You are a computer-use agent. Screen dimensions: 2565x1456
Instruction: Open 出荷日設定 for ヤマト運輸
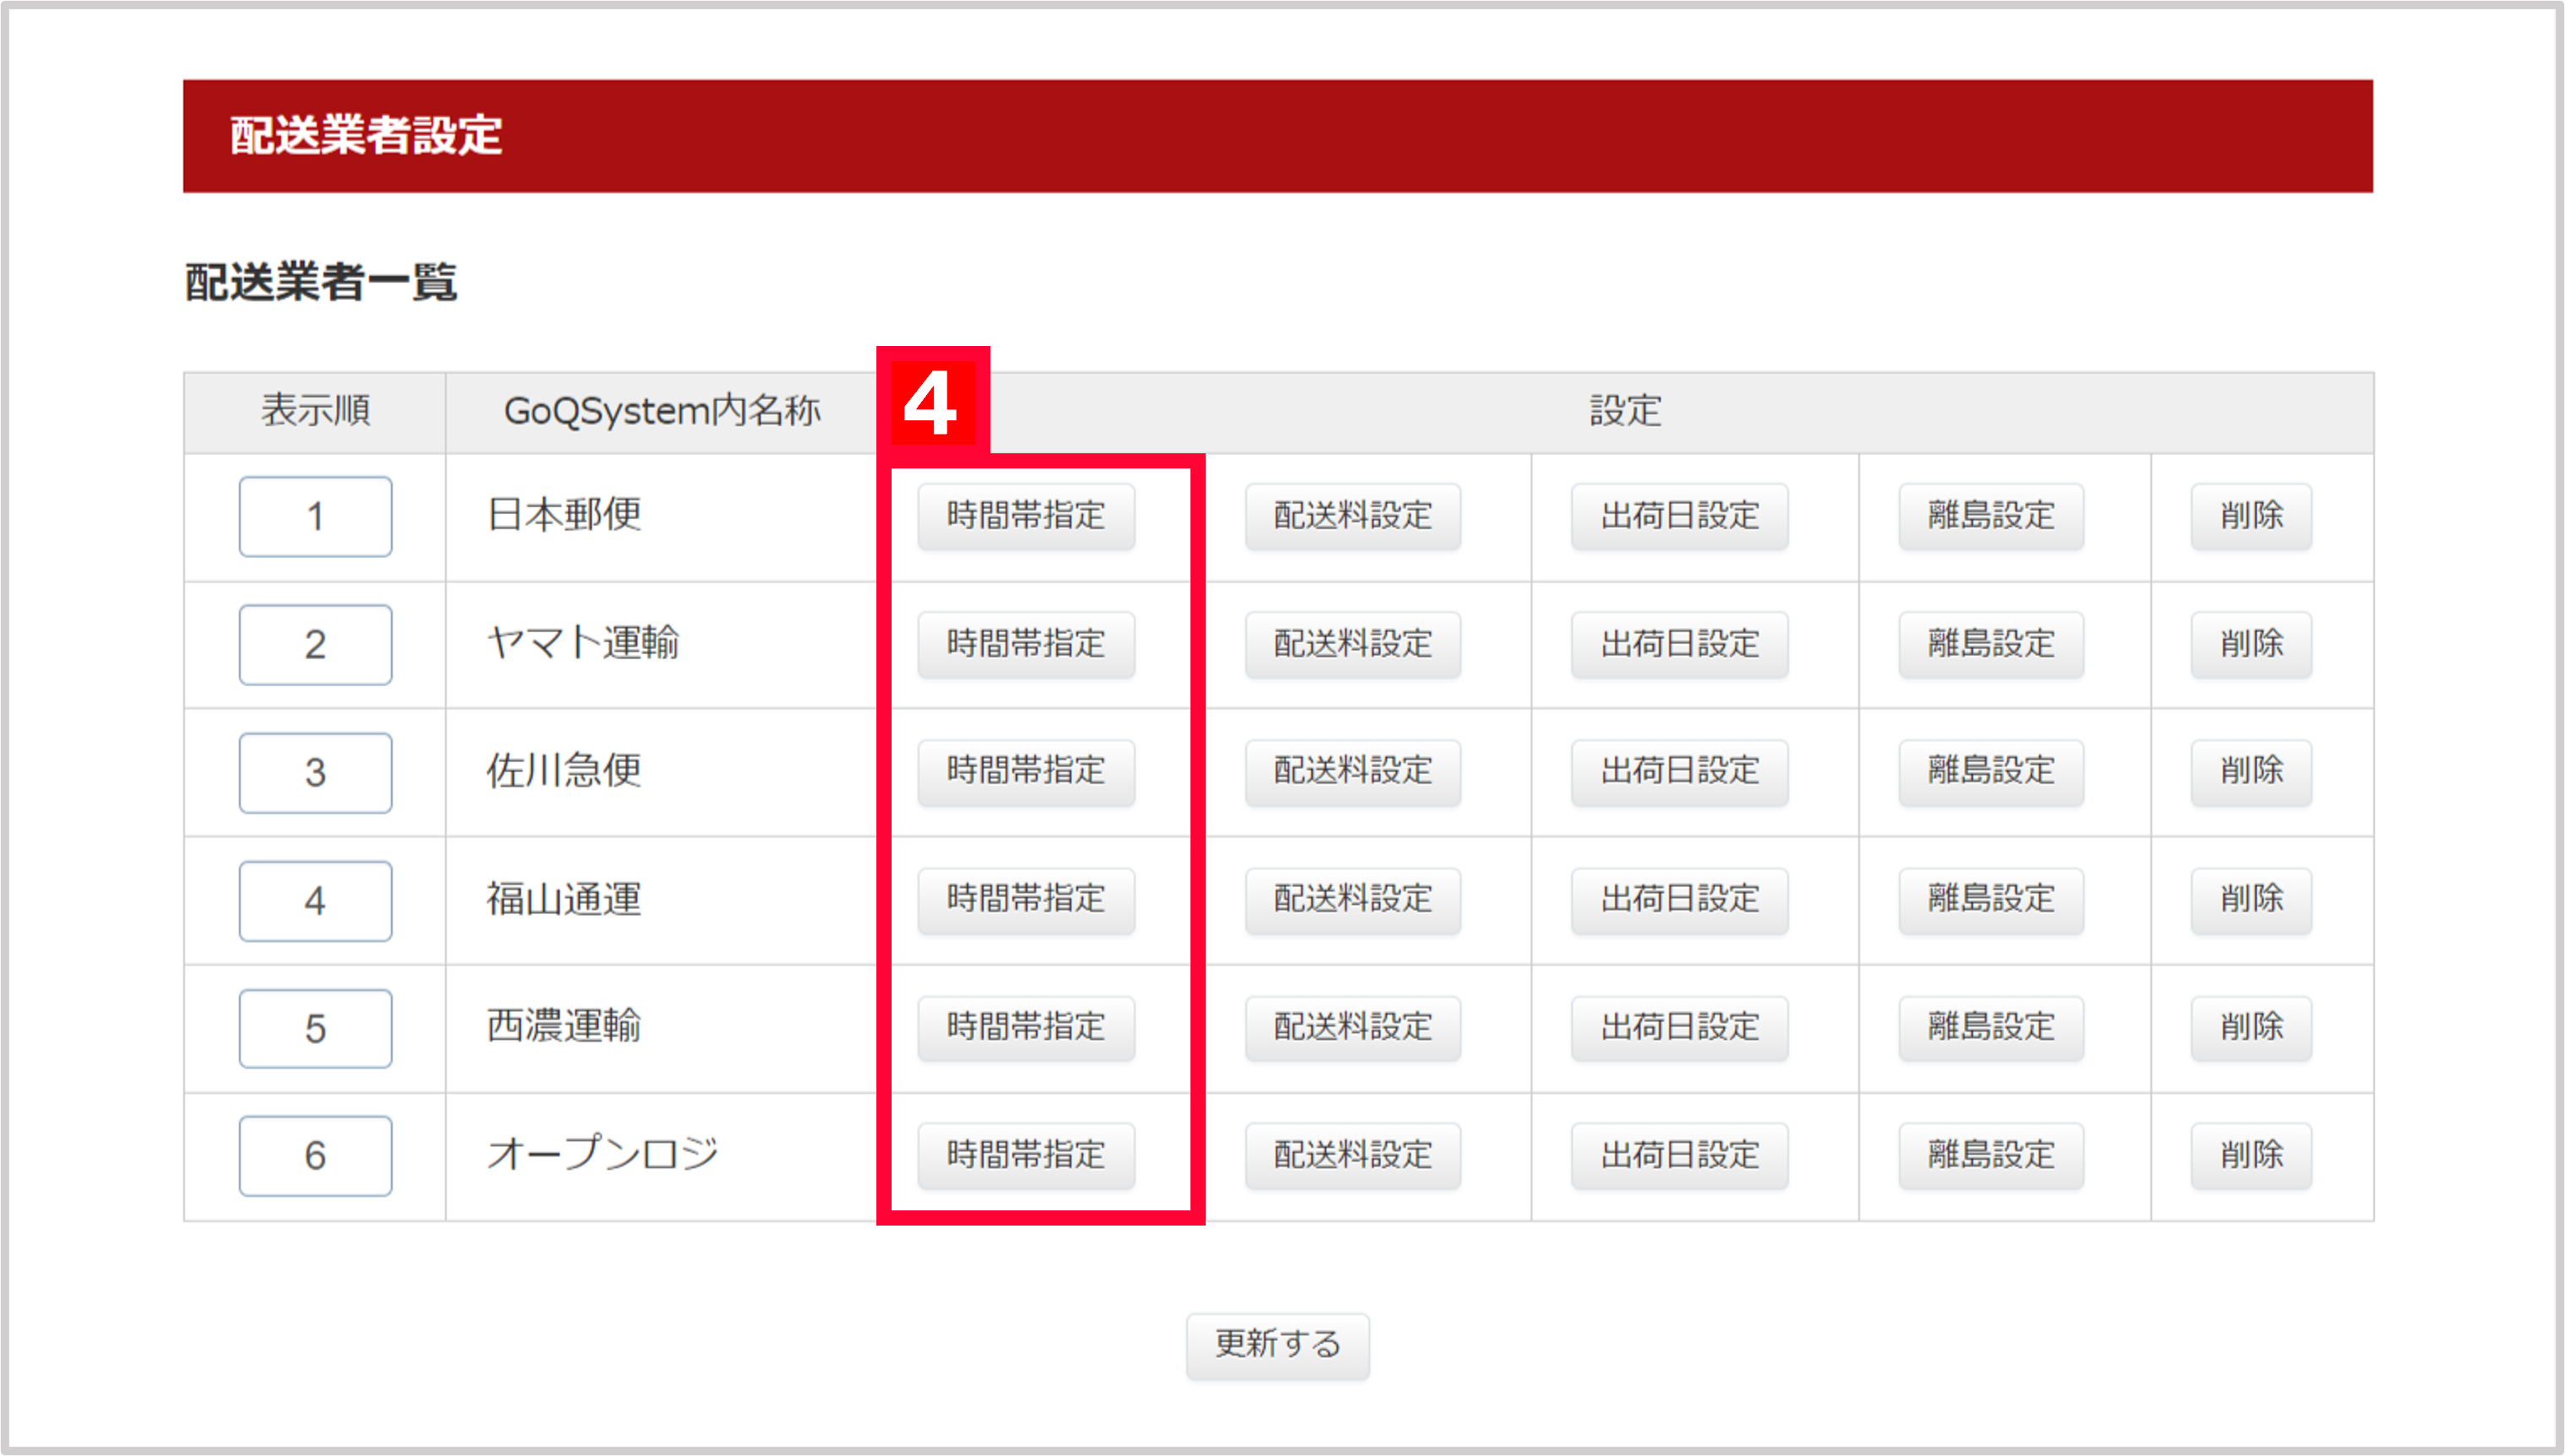(1680, 644)
